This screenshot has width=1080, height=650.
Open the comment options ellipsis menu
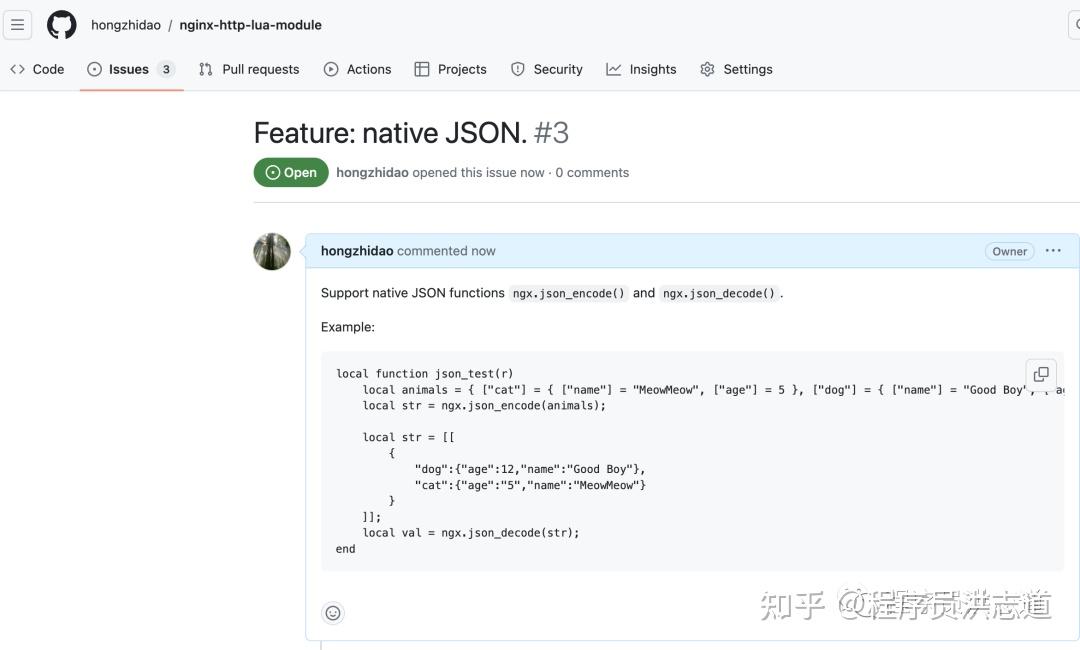1053,251
